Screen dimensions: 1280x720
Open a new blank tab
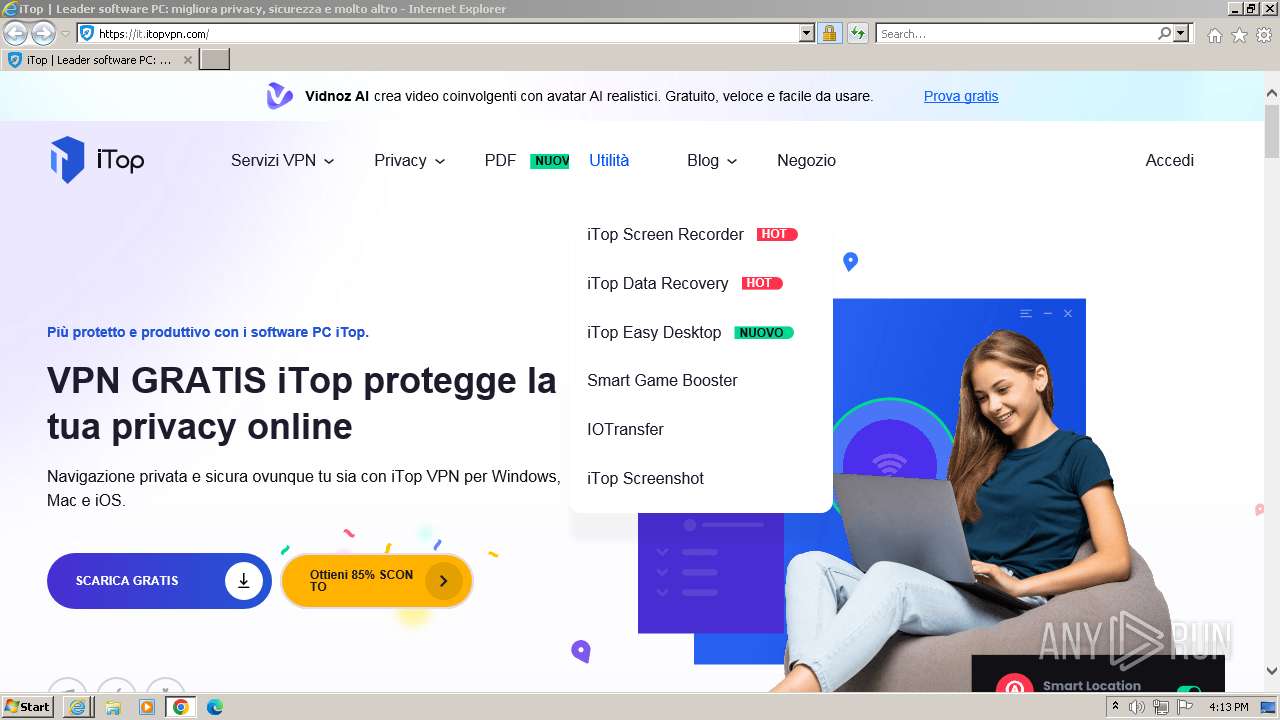pos(215,60)
